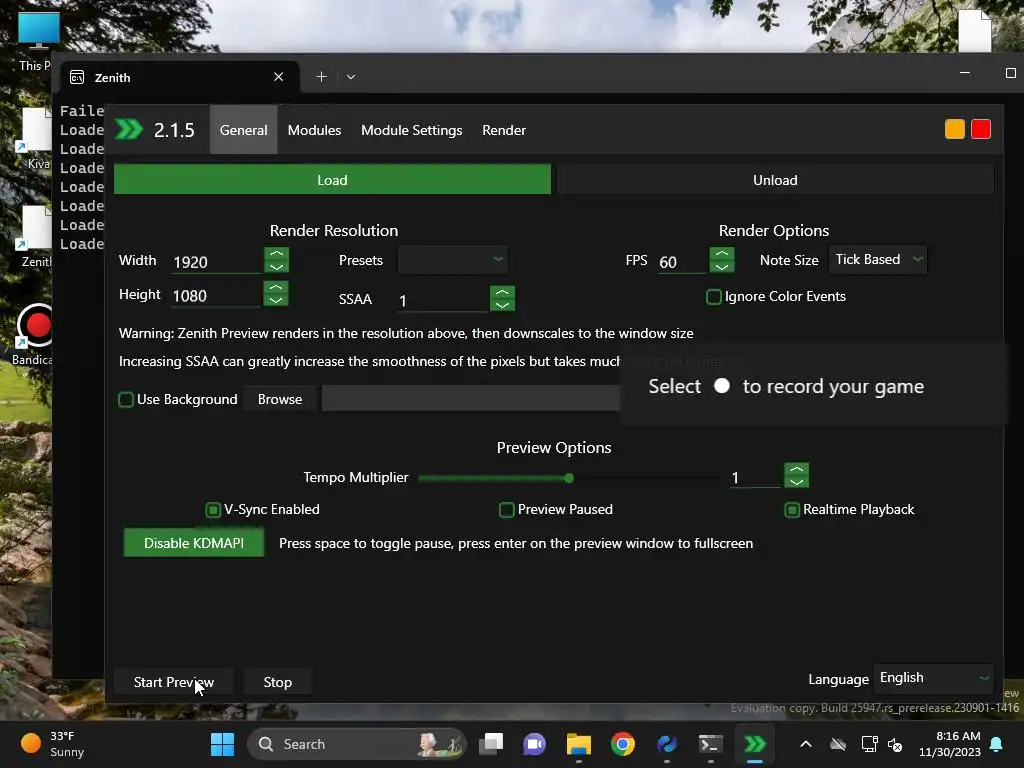The width and height of the screenshot is (1024, 768).
Task: Open the clock showing 8:16 AM
Action: (x=950, y=744)
